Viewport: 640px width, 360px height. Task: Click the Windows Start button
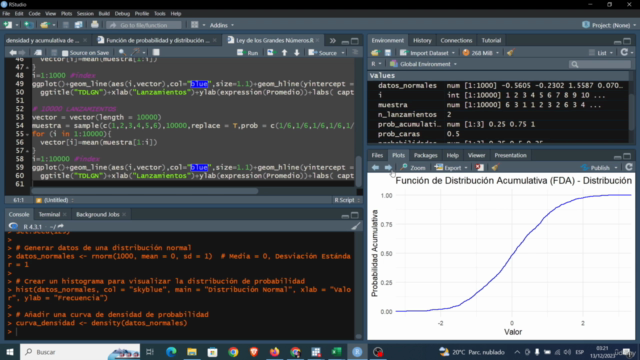[x=10, y=352]
